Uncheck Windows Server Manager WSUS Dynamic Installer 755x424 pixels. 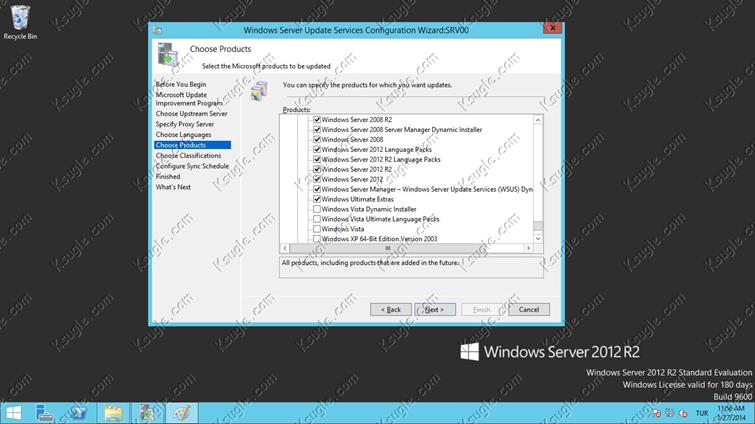click(317, 189)
